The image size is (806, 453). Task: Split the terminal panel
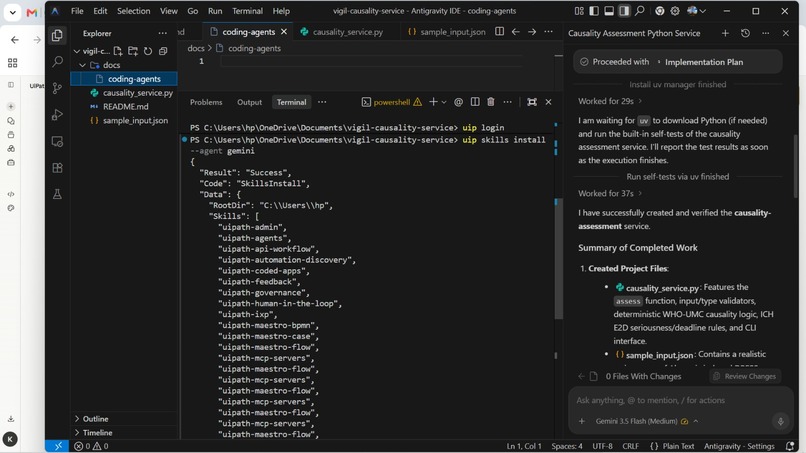475,102
